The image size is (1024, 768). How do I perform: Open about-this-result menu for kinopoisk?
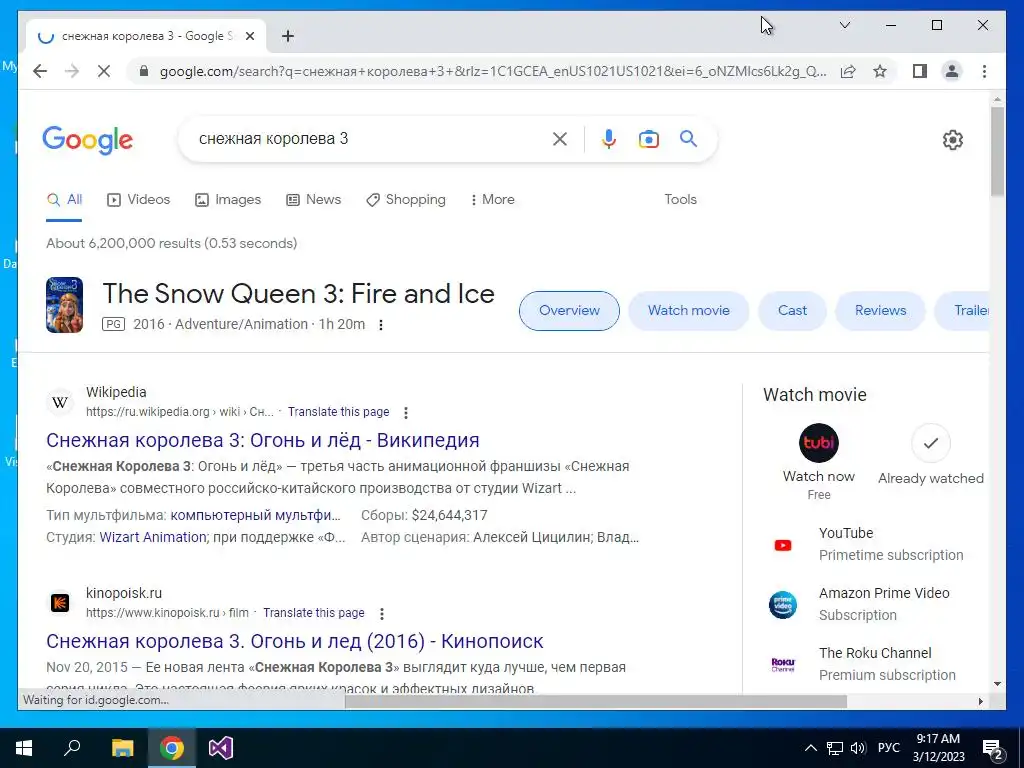381,614
